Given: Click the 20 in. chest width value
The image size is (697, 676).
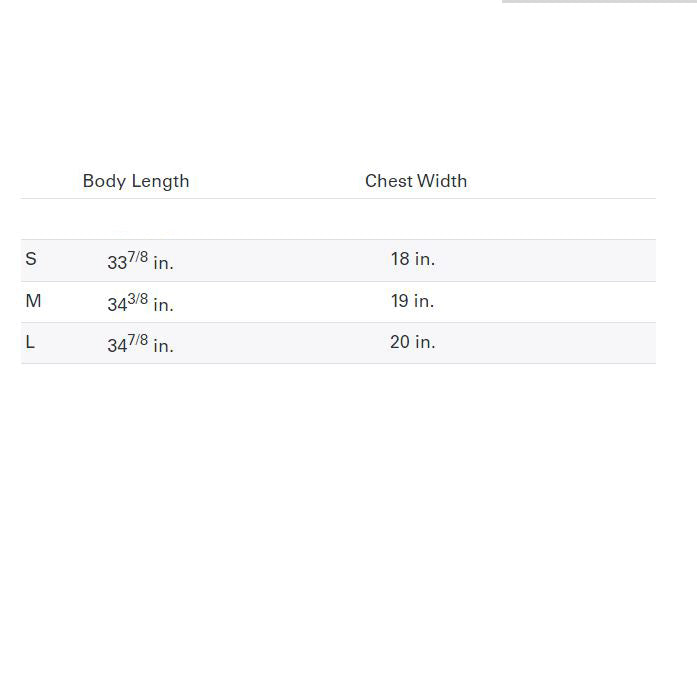Looking at the screenshot, I should (412, 342).
